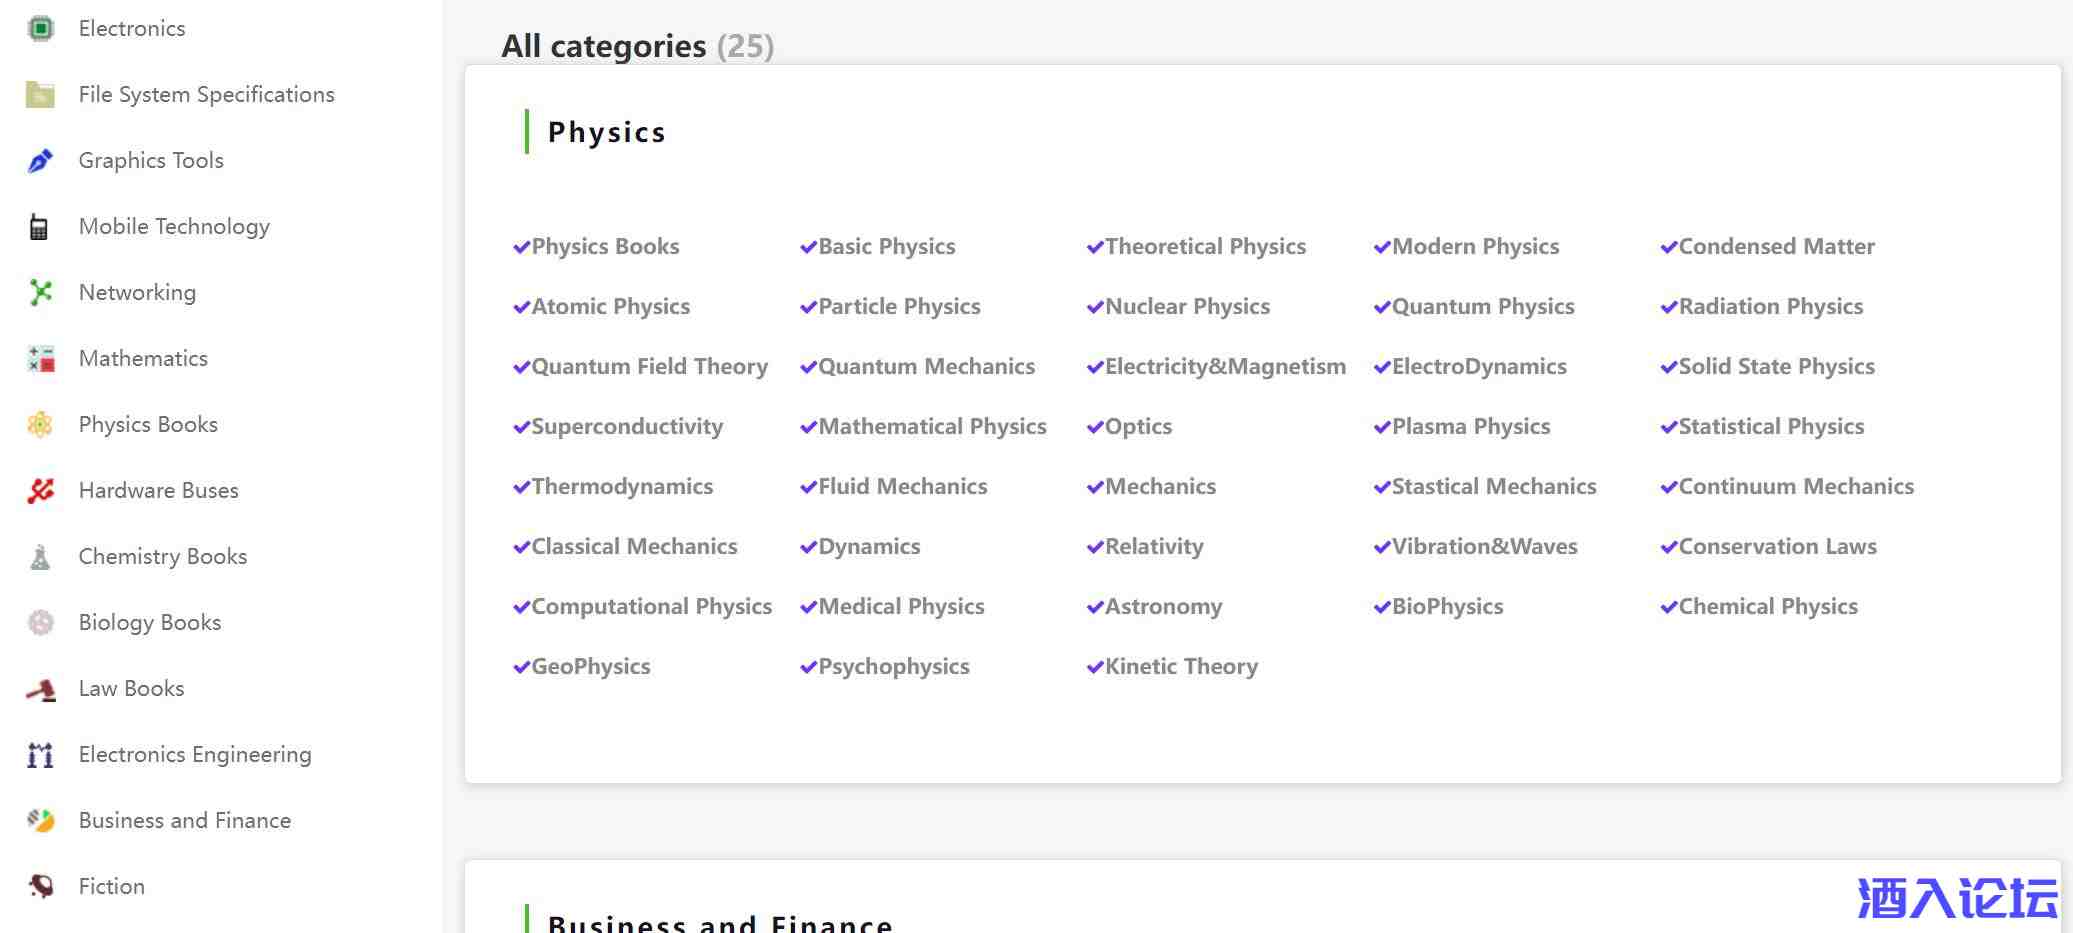Click the File System Specifications folder icon
The height and width of the screenshot is (933, 2073).
40,95
